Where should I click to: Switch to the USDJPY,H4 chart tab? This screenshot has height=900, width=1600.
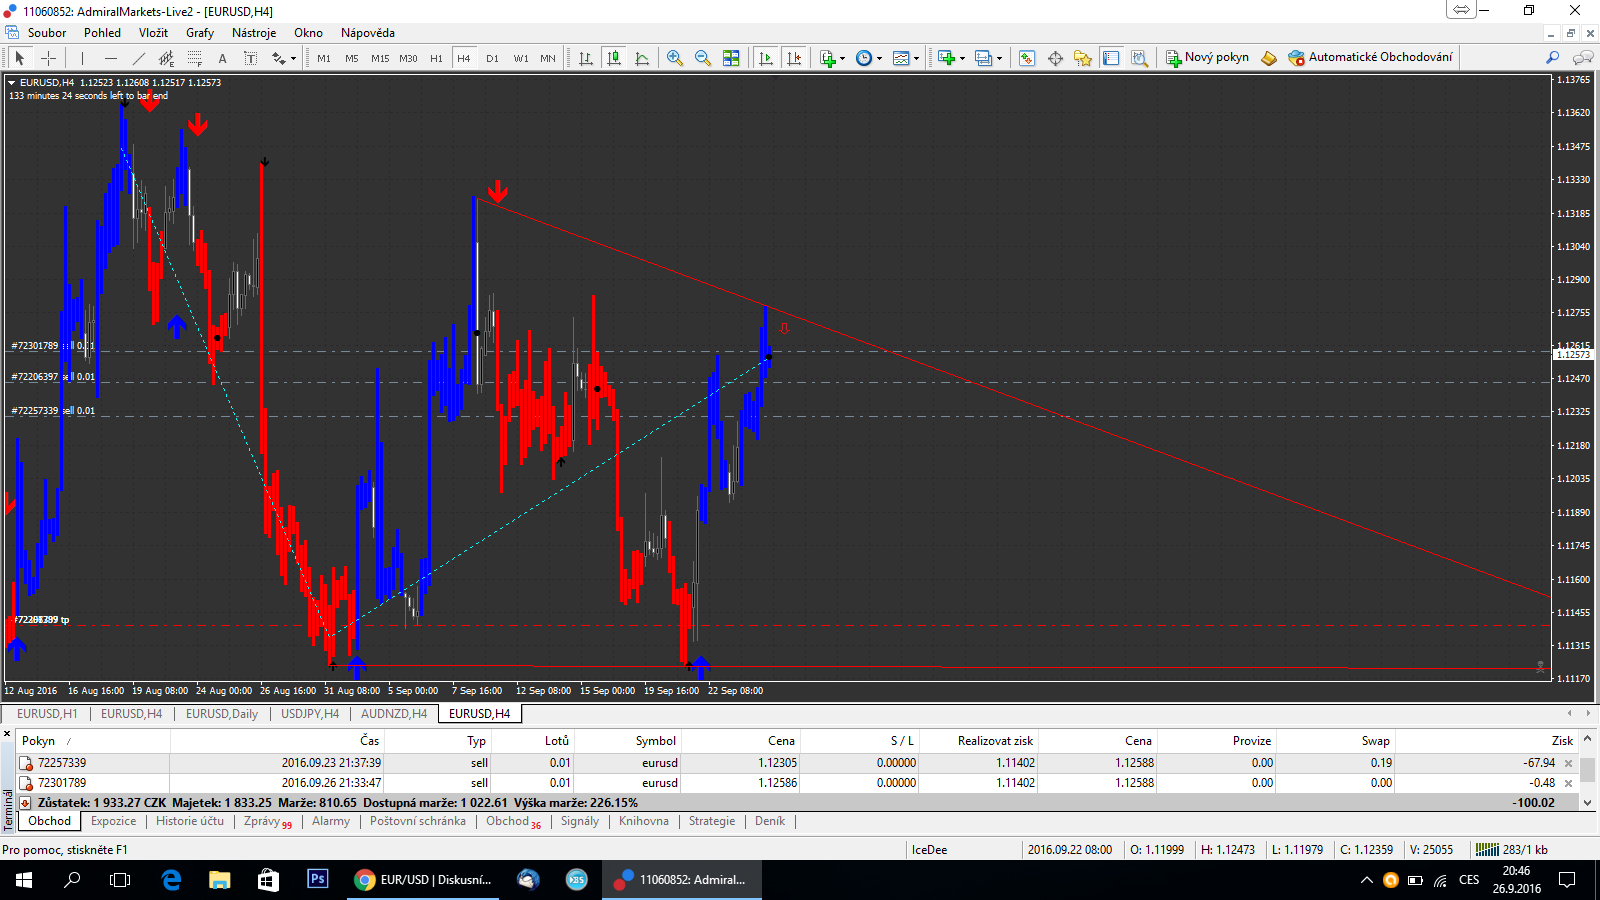pyautogui.click(x=309, y=714)
